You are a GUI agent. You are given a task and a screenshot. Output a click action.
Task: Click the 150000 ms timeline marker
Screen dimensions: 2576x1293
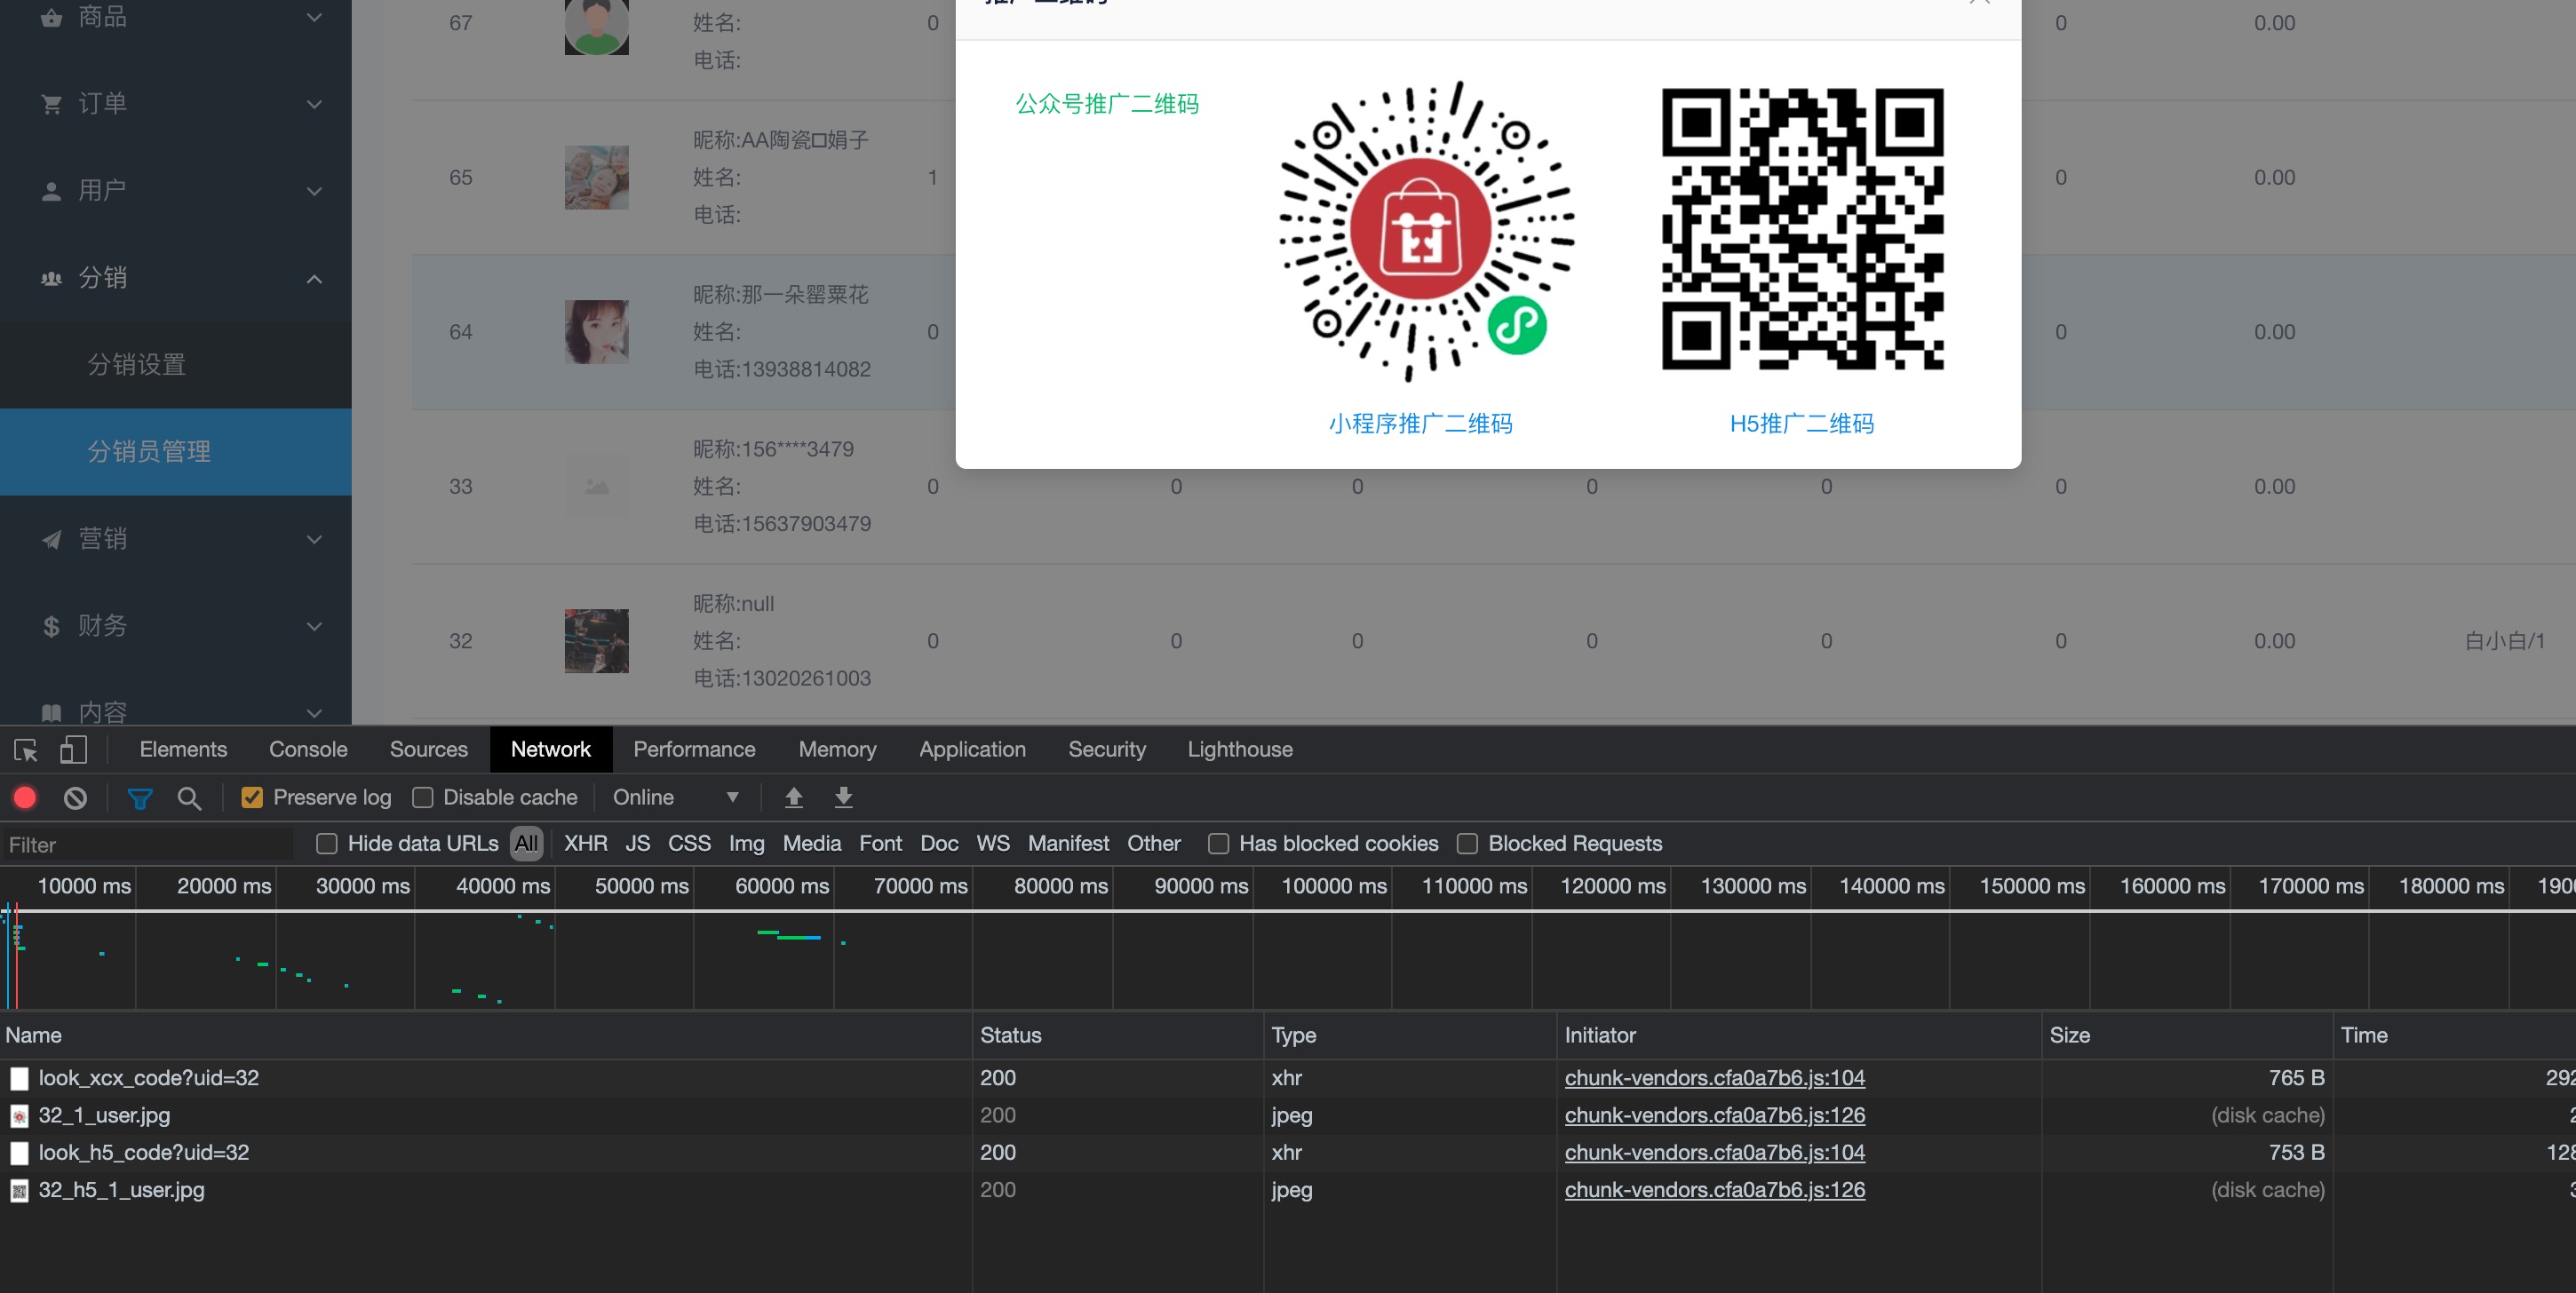coord(2032,886)
